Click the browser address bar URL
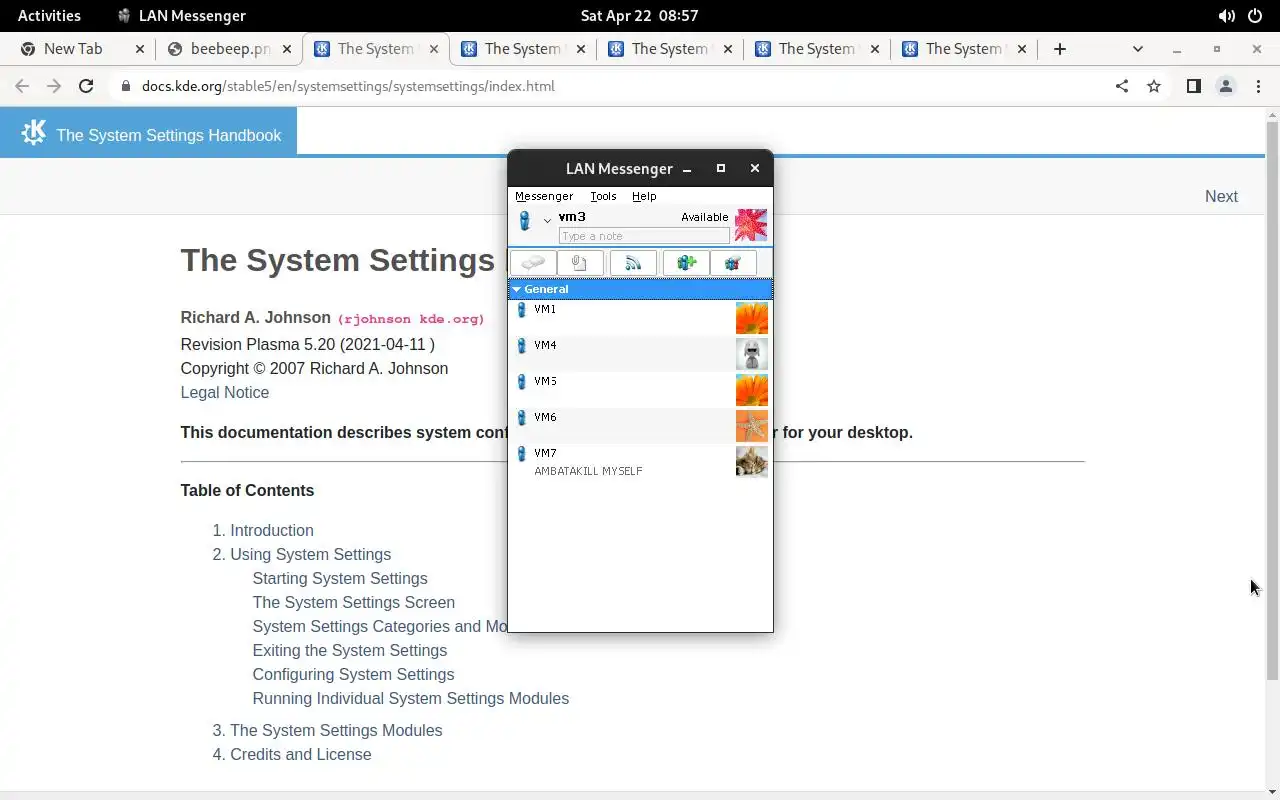Screen dimensions: 1280x800 tap(348, 86)
